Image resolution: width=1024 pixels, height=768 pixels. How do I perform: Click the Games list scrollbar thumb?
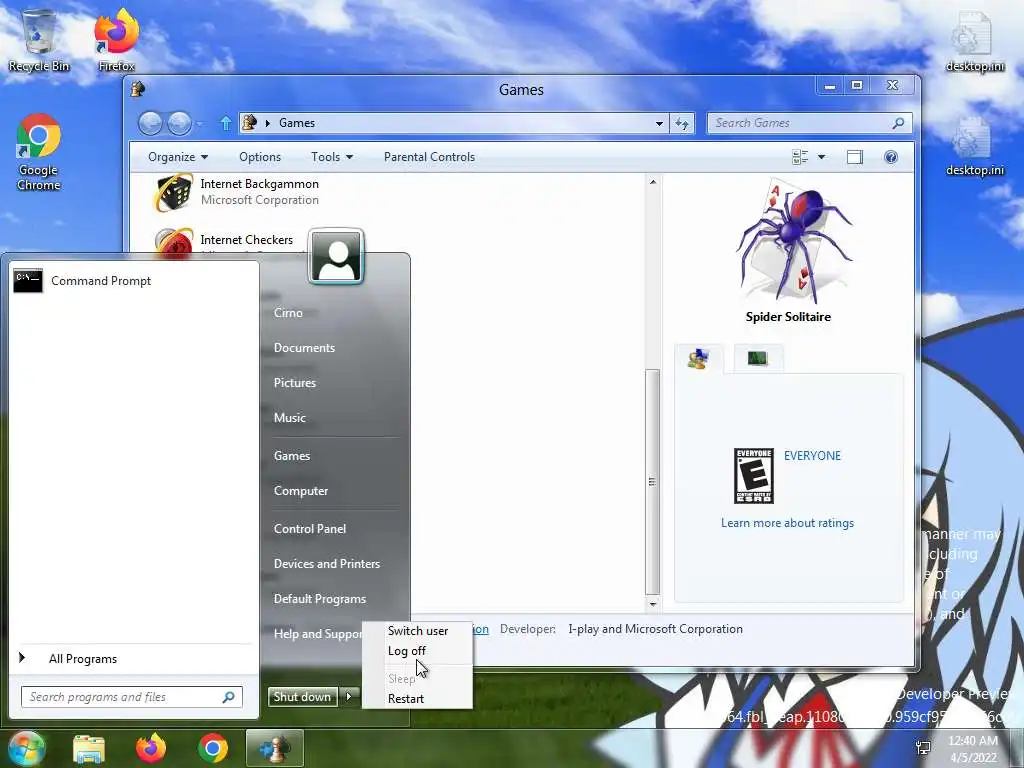(652, 482)
